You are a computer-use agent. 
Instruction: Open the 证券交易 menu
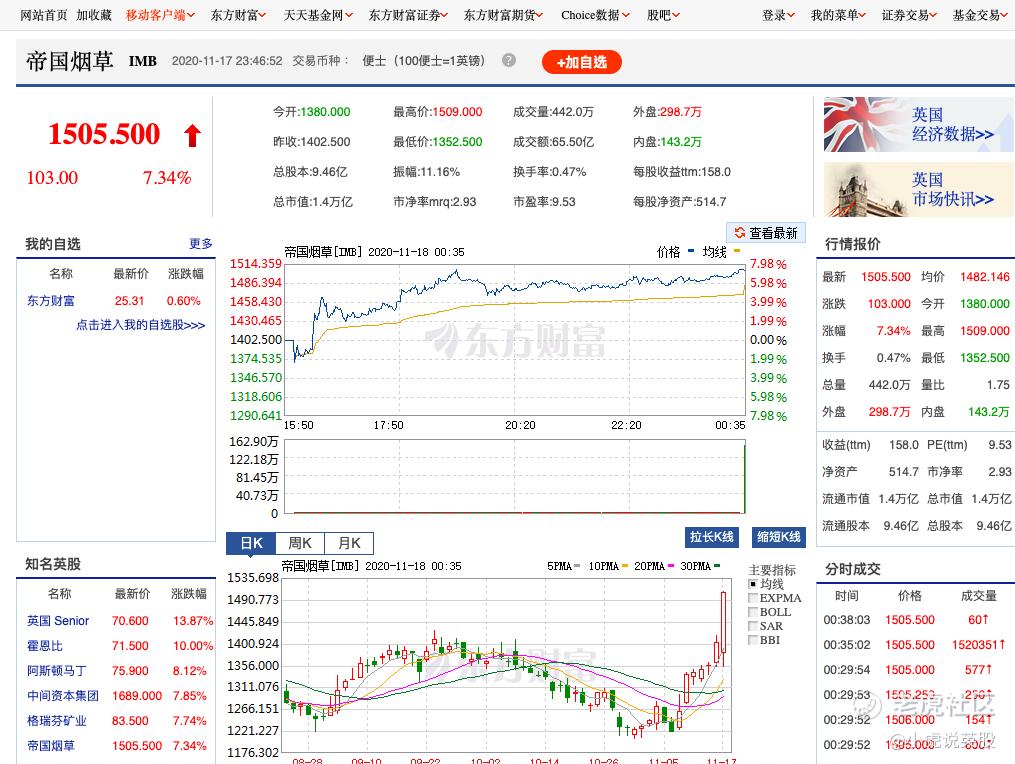(909, 15)
